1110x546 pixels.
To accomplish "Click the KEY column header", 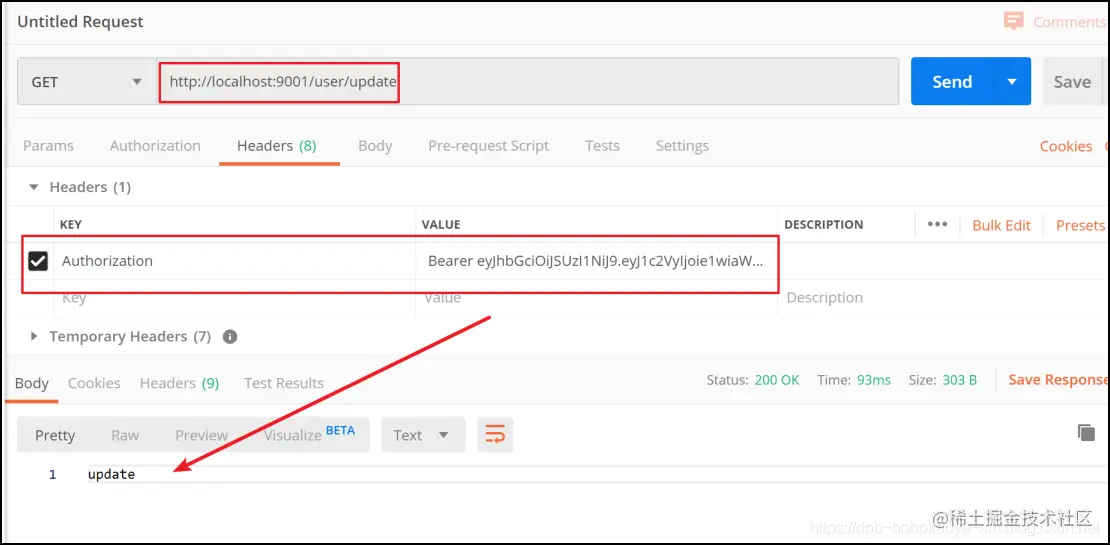I will tap(71, 224).
